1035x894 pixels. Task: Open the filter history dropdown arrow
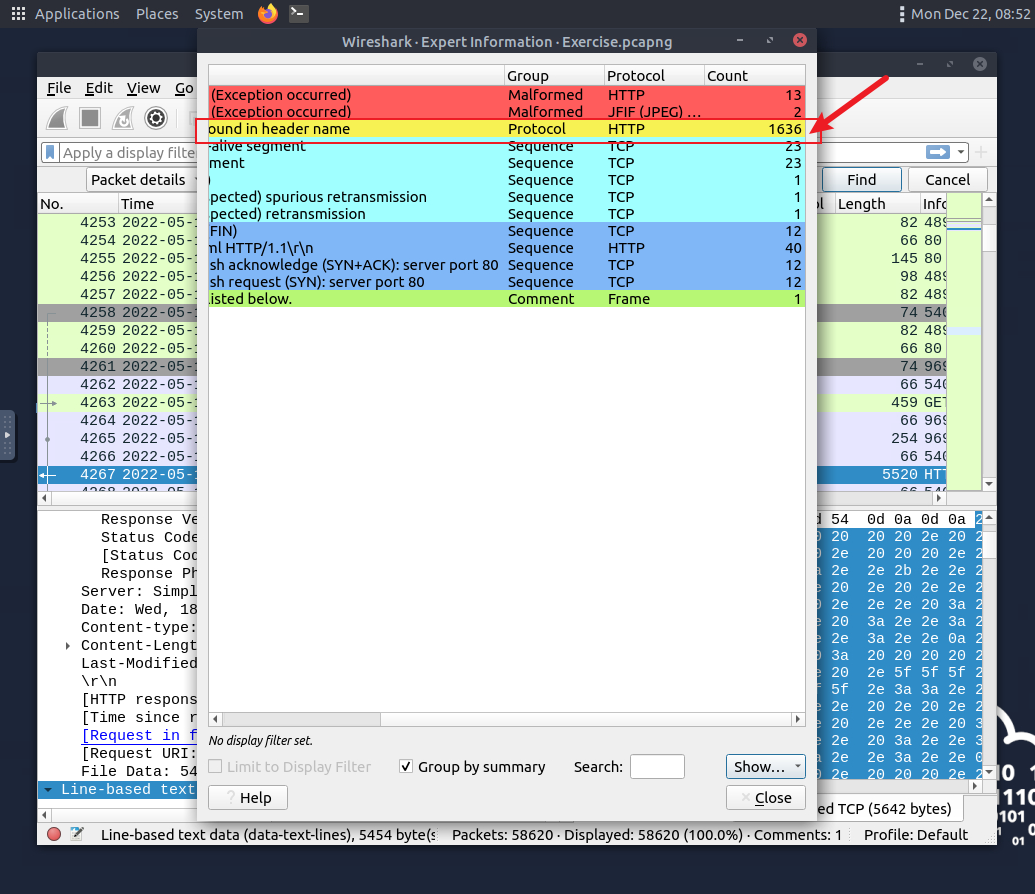[960, 153]
